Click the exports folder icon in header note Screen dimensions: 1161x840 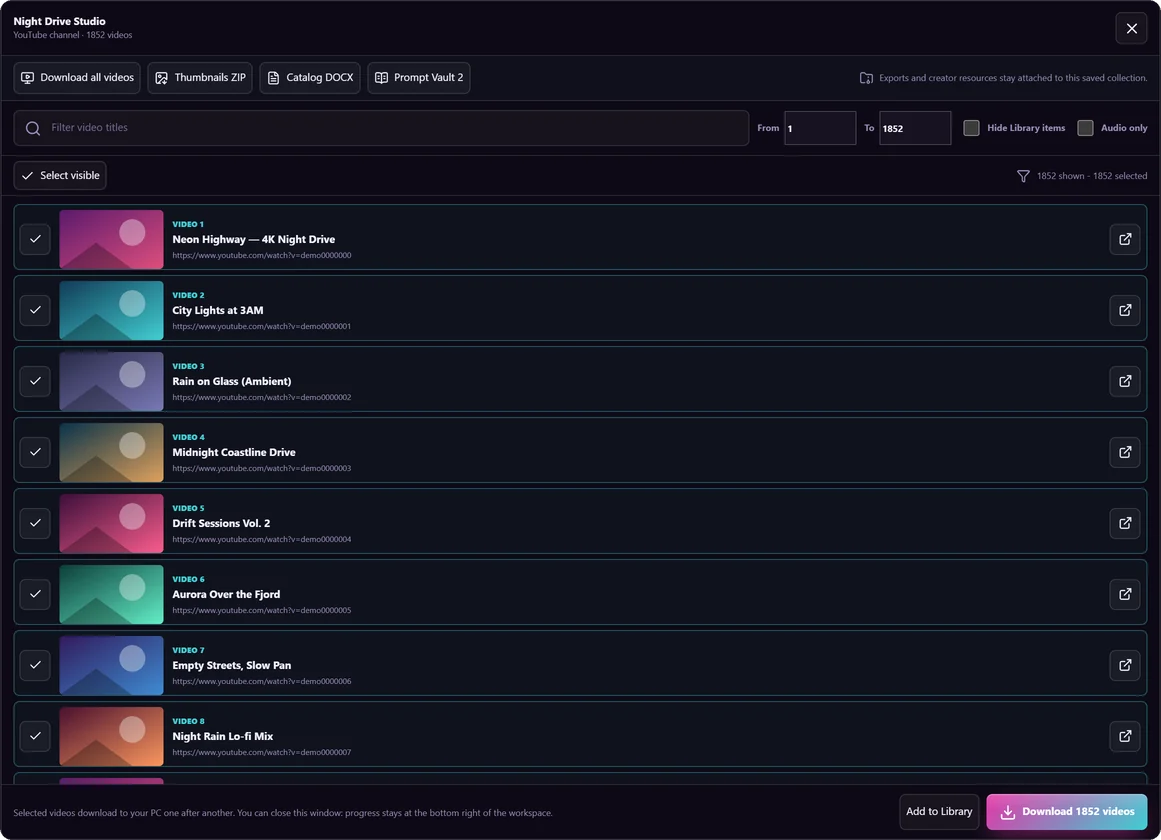866,78
